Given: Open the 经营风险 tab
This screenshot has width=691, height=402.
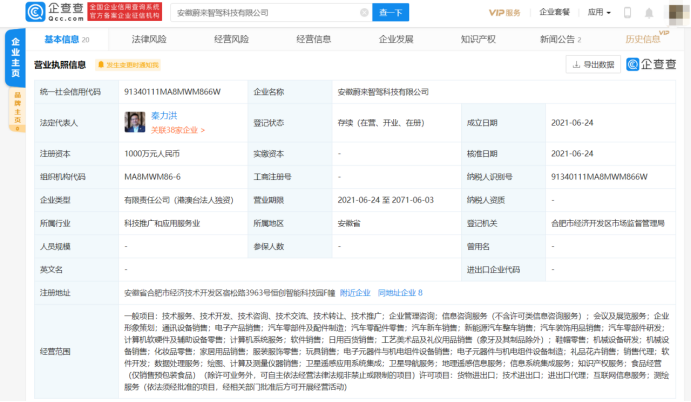Looking at the screenshot, I should point(232,39).
